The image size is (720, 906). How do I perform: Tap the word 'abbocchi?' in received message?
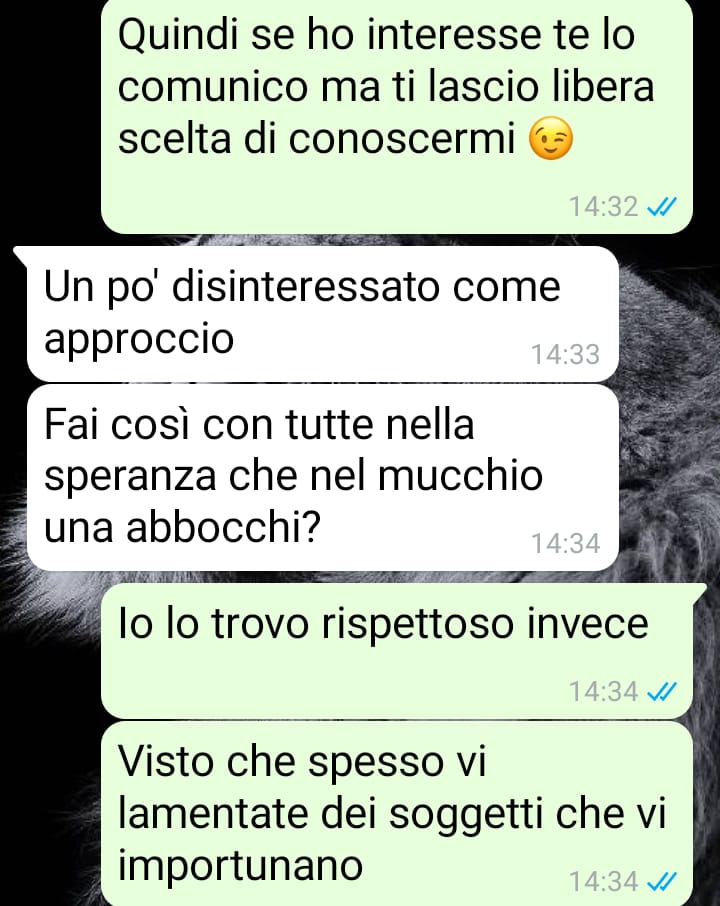click(223, 526)
